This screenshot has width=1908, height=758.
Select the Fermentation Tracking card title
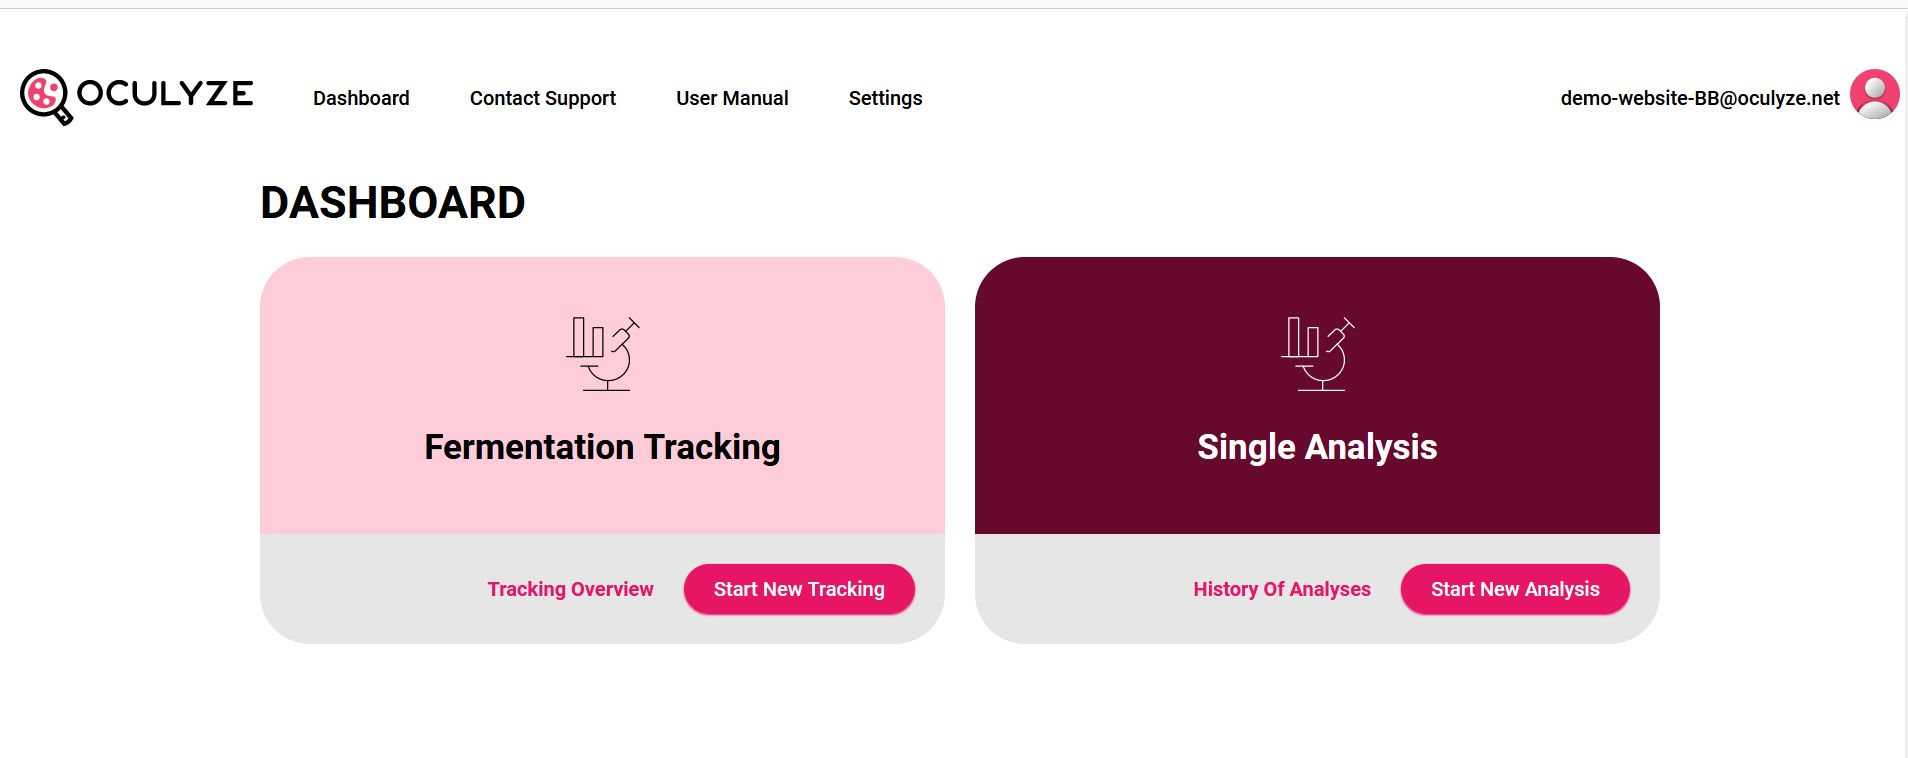[602, 447]
